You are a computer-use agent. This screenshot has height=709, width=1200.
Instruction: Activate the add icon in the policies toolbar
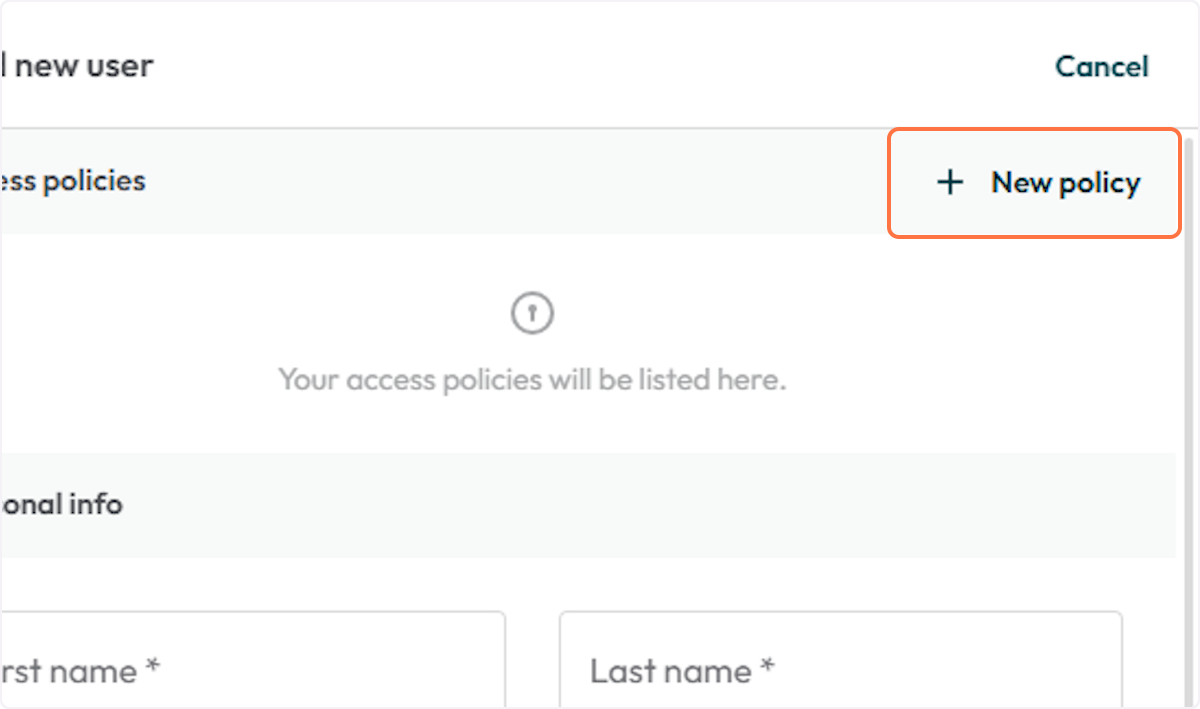click(x=949, y=182)
